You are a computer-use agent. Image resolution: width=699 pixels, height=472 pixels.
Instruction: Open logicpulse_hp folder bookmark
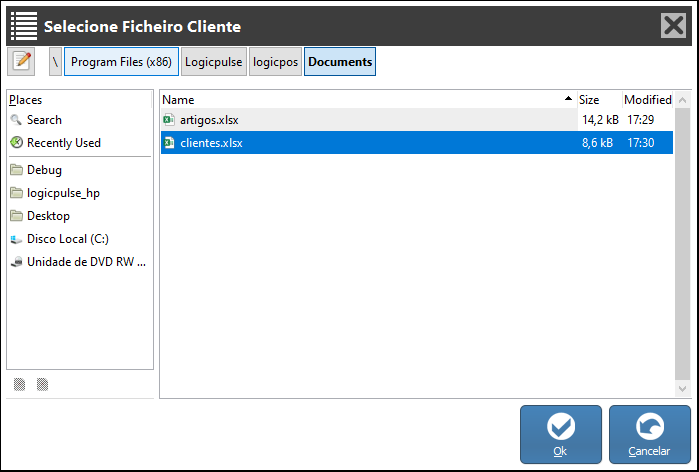point(63,193)
